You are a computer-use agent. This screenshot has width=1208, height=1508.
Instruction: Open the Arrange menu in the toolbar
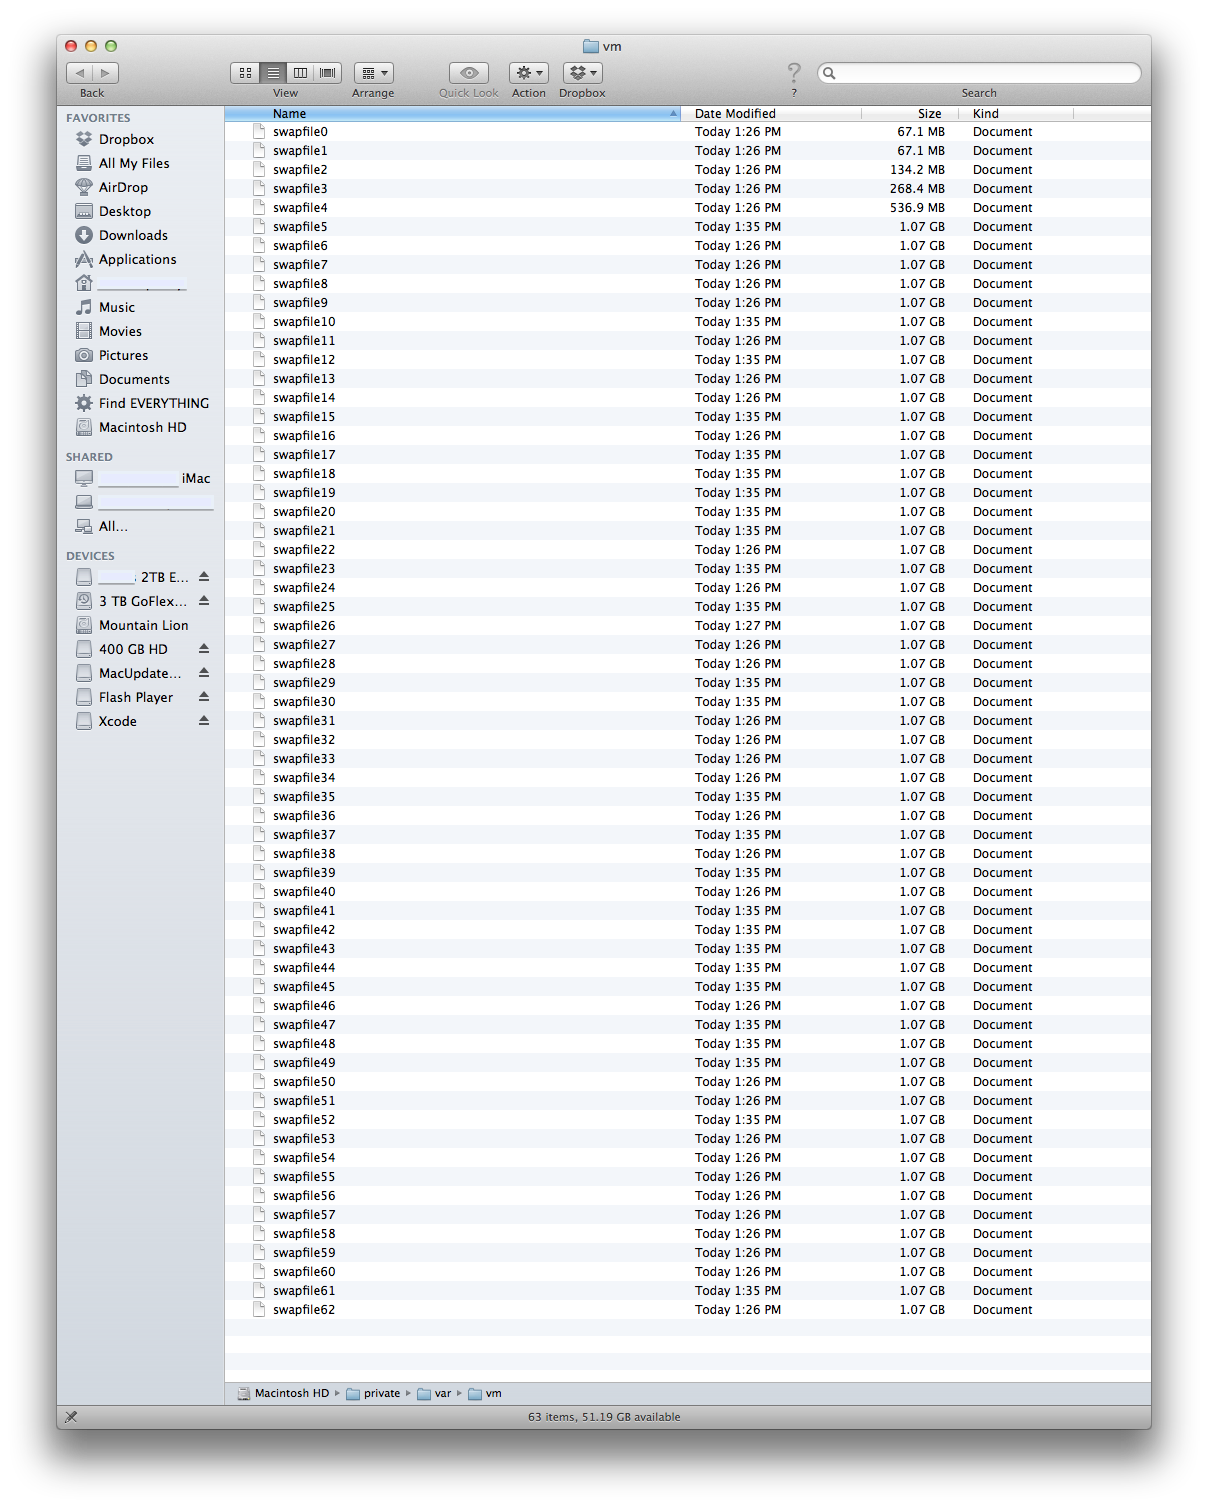(x=373, y=72)
